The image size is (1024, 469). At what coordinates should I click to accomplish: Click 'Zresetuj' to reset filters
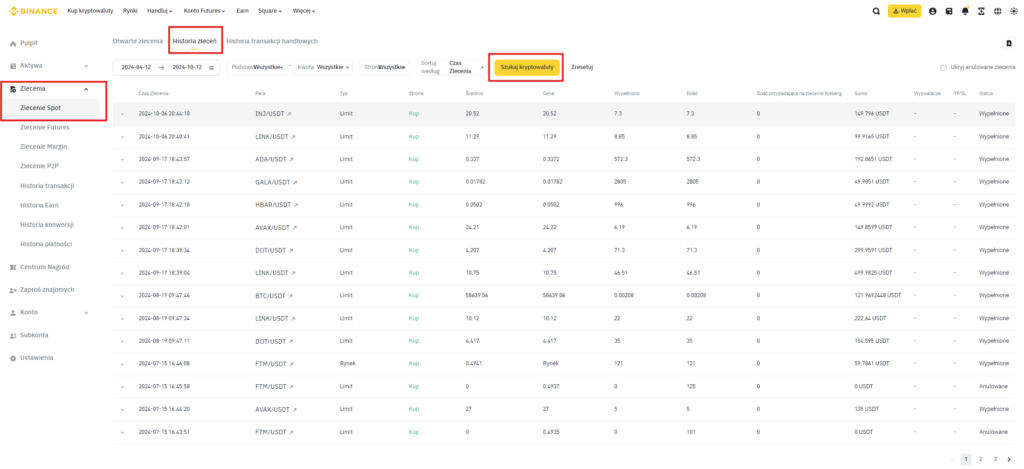tap(582, 67)
